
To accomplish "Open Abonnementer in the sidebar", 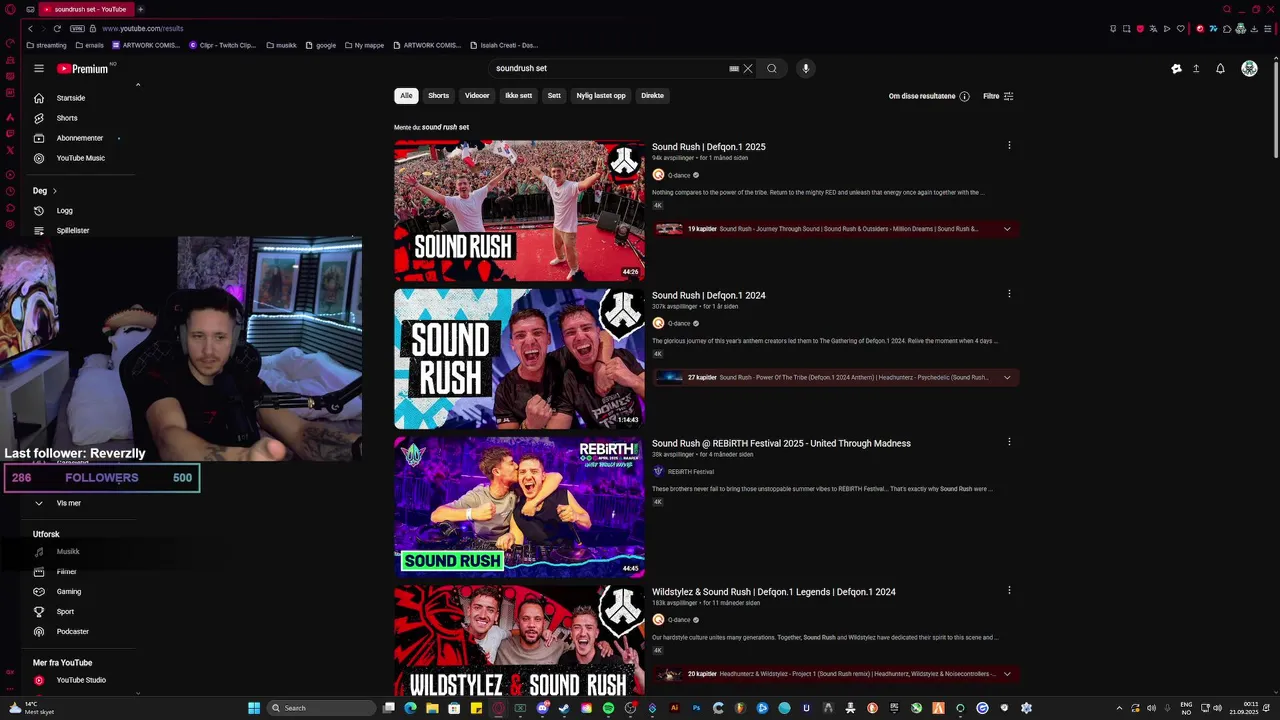I will 80,138.
